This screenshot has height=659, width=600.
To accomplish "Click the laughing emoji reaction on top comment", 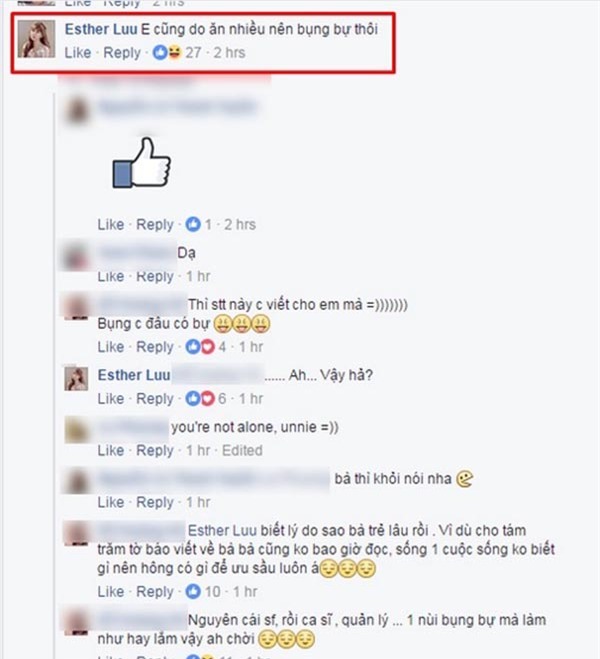I will click(x=174, y=53).
